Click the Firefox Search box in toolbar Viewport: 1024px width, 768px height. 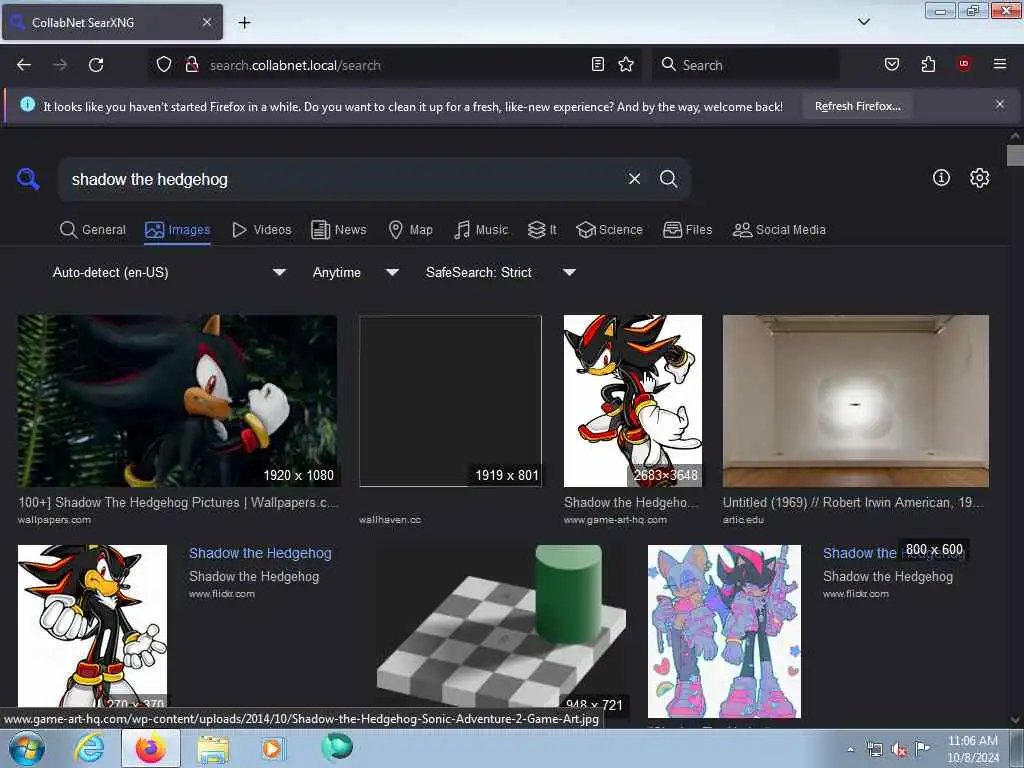[x=745, y=65]
